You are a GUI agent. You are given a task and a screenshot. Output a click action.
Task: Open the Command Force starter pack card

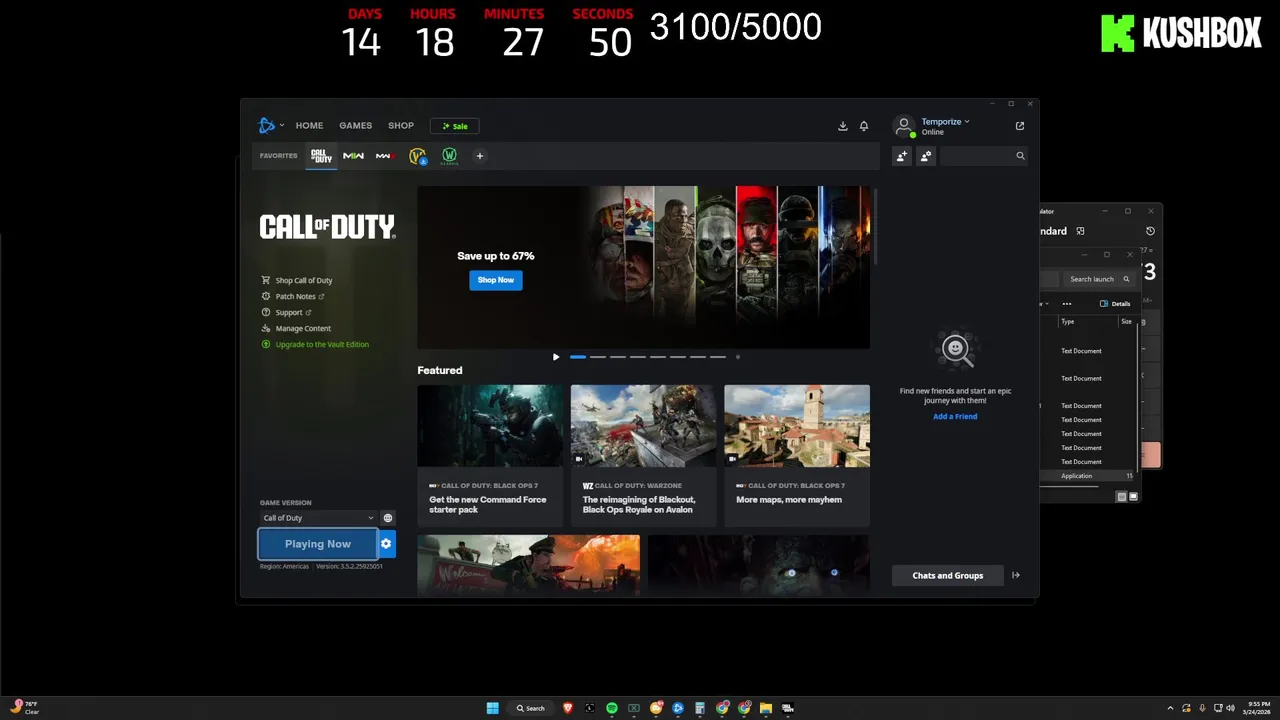tap(490, 455)
